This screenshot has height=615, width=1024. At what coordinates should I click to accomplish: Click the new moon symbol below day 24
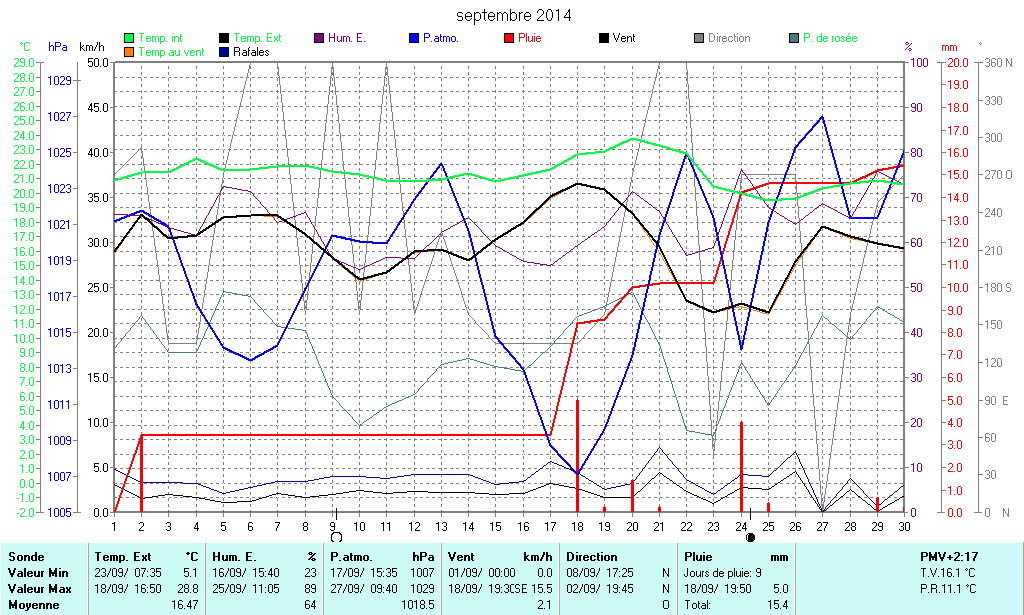(x=750, y=537)
